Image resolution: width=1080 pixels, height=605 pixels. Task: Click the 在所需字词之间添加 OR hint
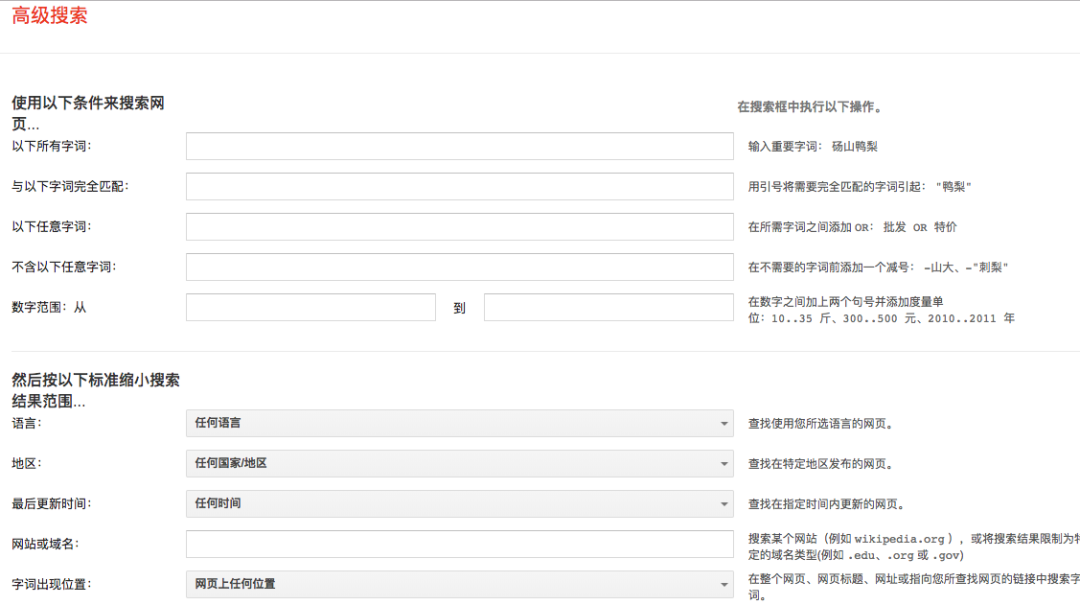click(852, 227)
